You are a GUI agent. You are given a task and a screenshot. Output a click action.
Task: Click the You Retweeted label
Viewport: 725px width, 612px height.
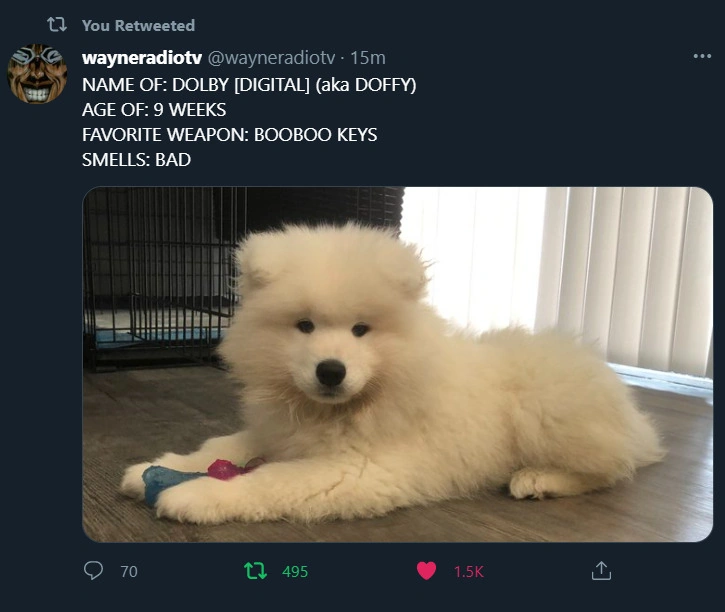pos(138,25)
